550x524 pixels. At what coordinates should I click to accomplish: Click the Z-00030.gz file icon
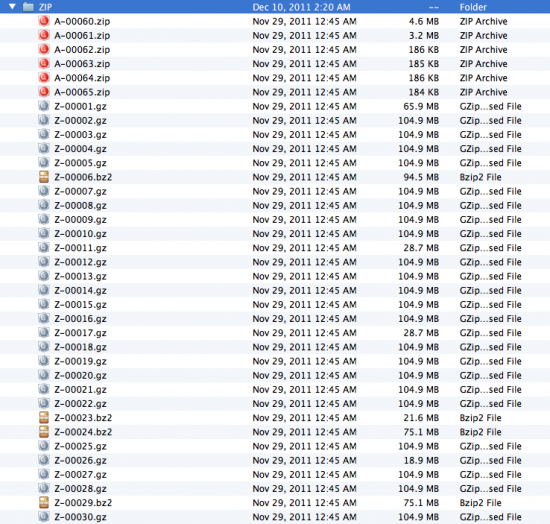tap(44, 517)
